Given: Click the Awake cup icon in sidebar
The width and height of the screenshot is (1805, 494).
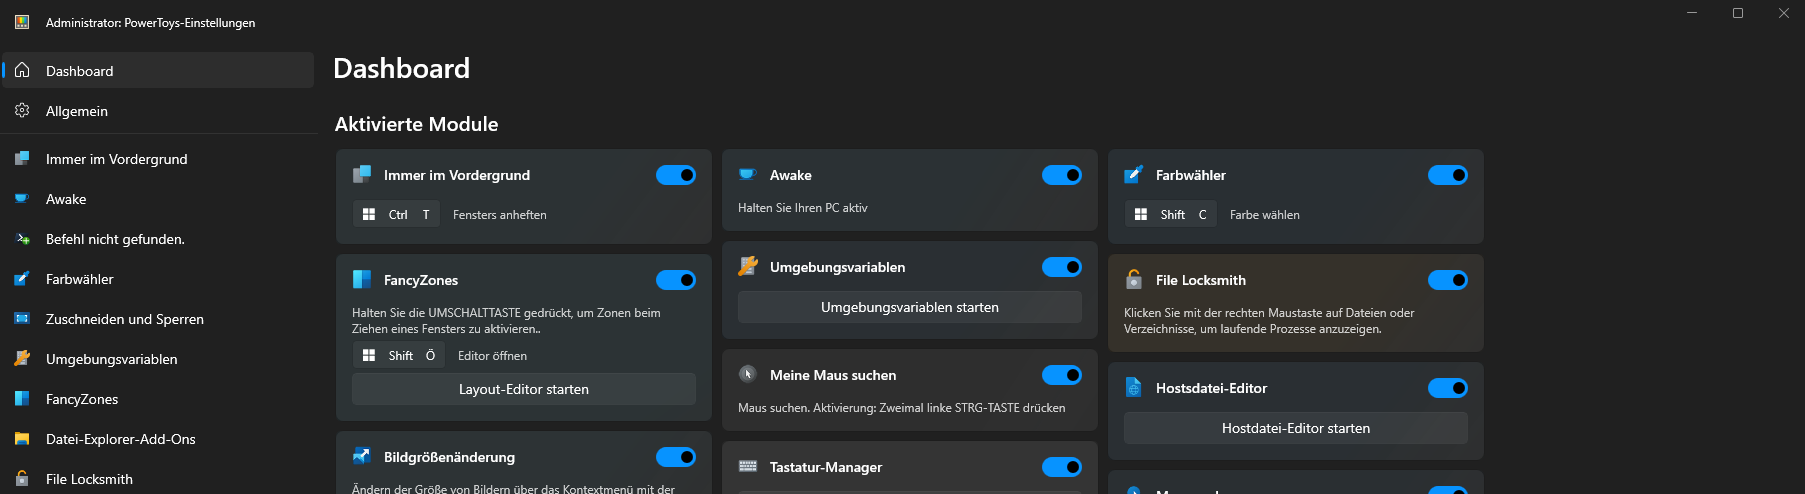Looking at the screenshot, I should click(22, 199).
